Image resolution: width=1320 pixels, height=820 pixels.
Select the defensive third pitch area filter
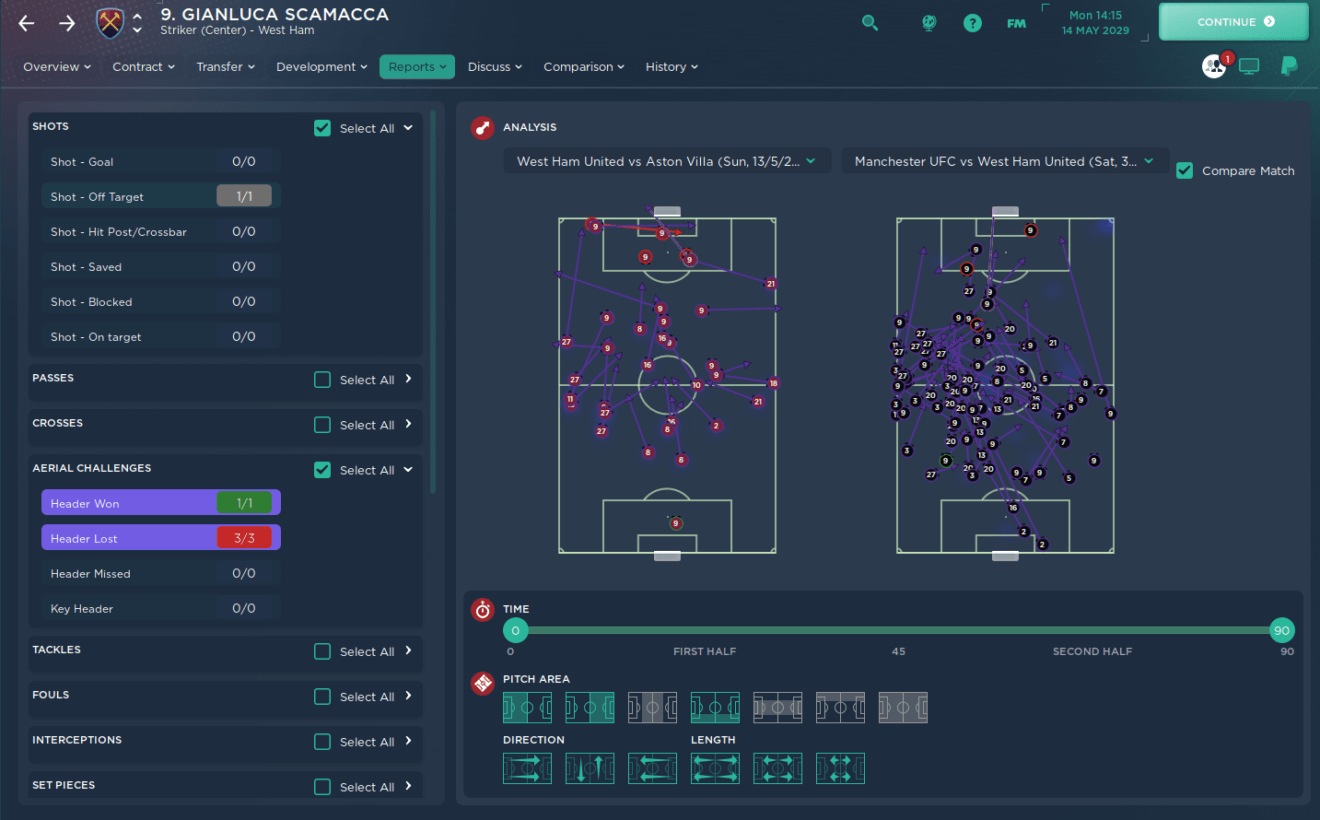(x=527, y=707)
